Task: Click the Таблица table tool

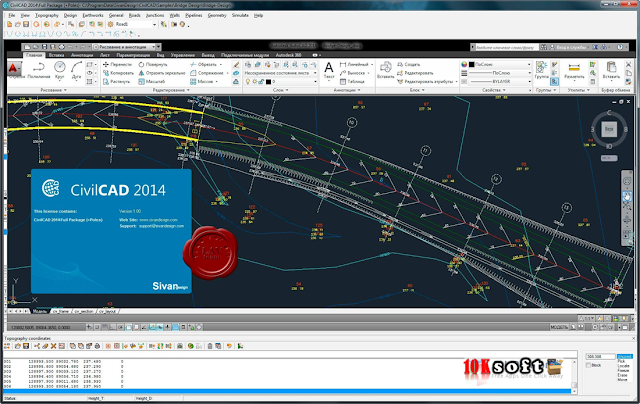Action: point(352,82)
